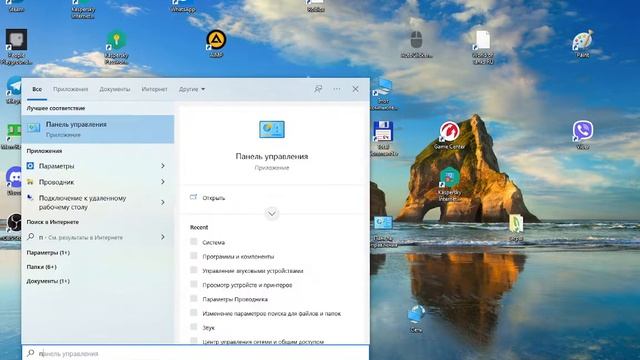Viewport: 640px width, 360px height.
Task: Open the Другие dropdown filter
Action: [x=192, y=89]
